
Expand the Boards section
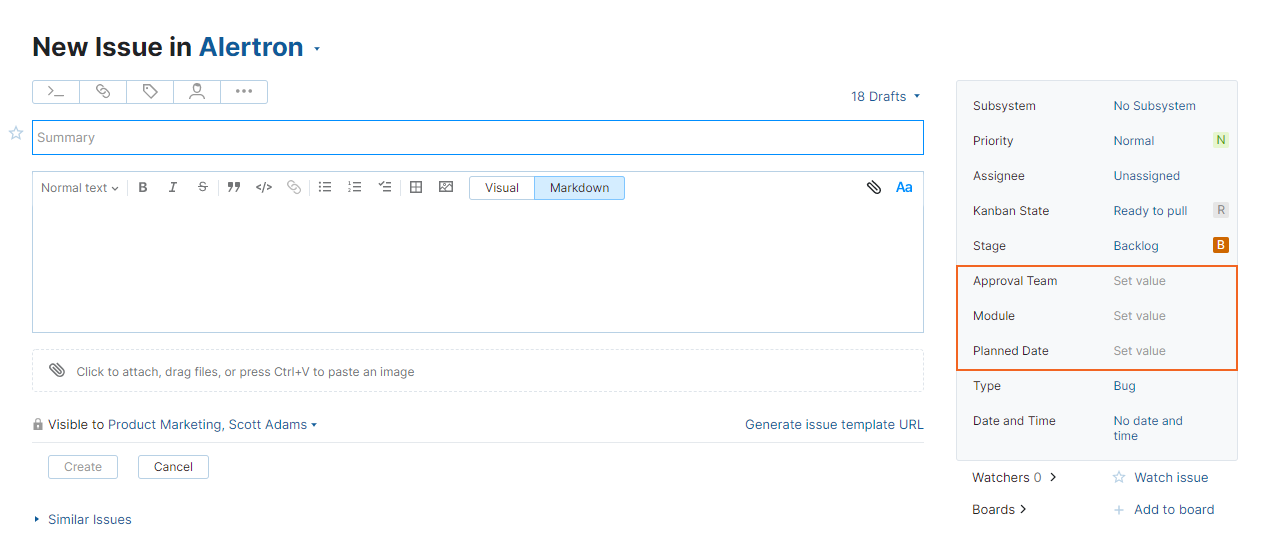(x=999, y=510)
